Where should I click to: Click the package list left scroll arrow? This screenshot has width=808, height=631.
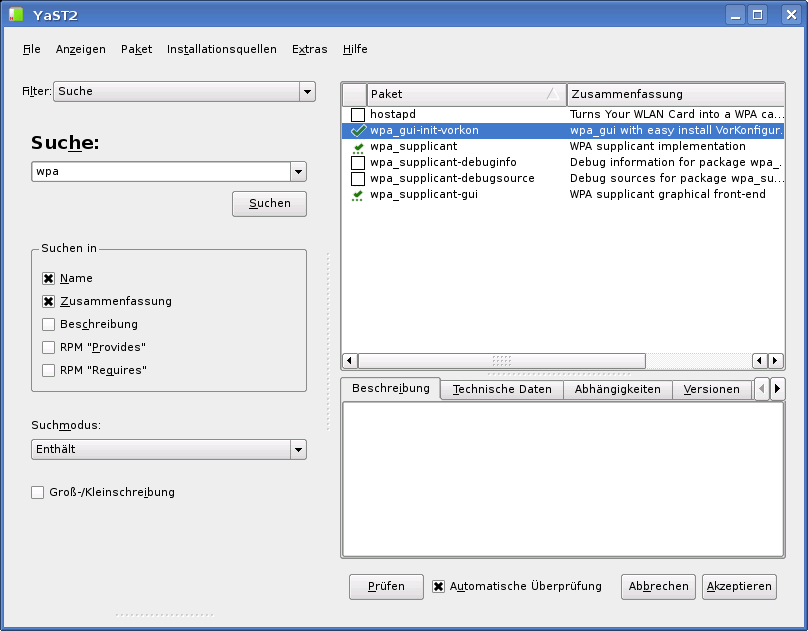coord(350,361)
